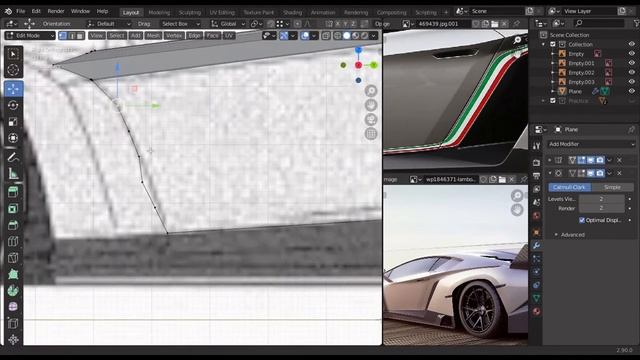The image size is (640, 360).
Task: Select the Inset Faces tool
Action: pos(13,209)
